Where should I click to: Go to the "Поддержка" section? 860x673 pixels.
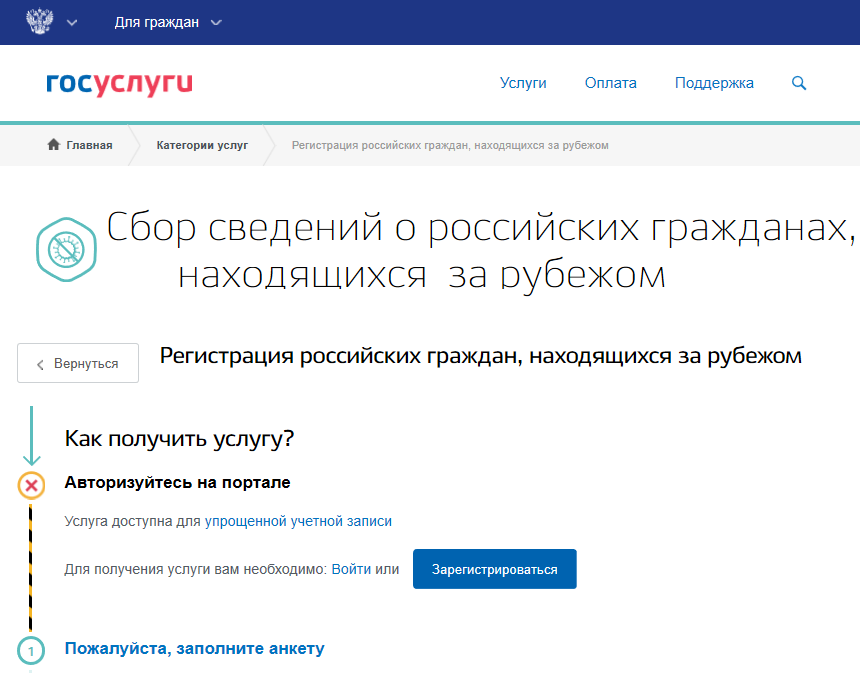714,83
